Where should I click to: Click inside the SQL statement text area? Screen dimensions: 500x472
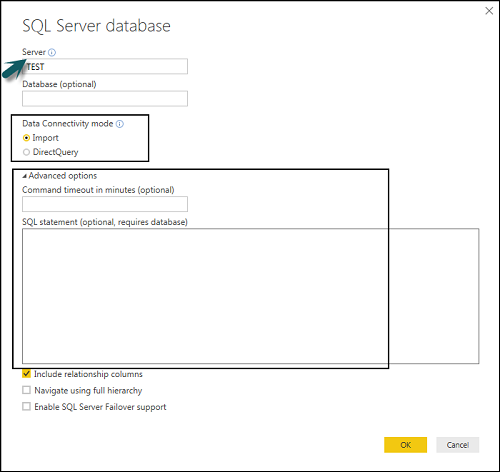pyautogui.click(x=251, y=296)
